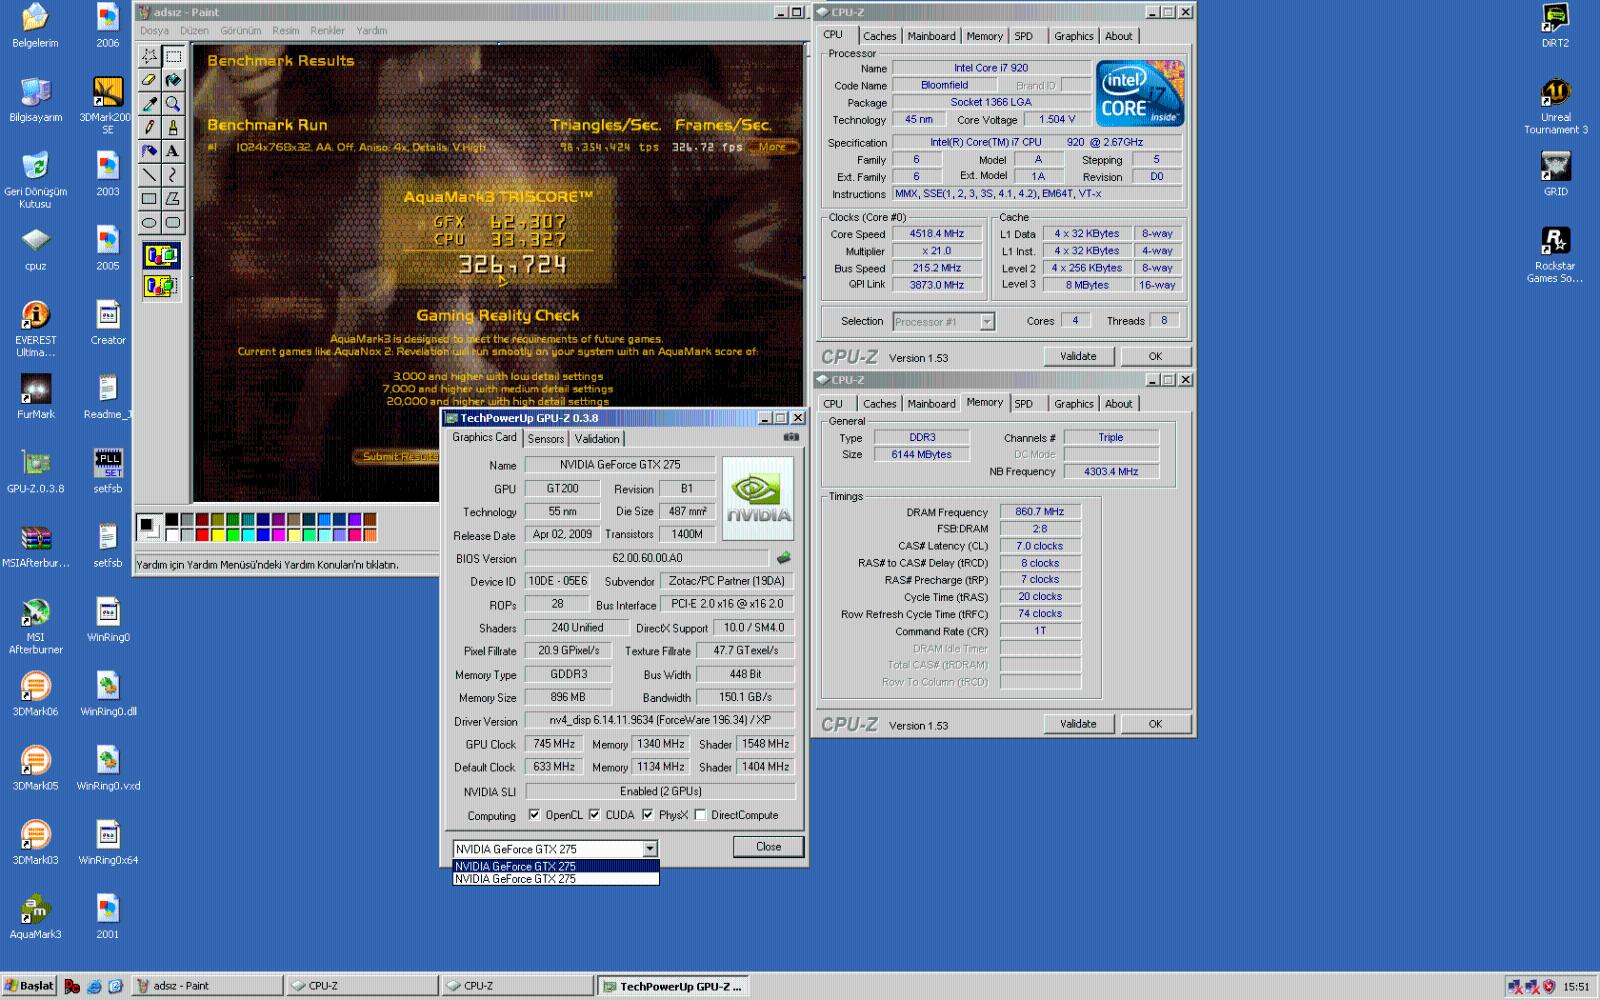Switch to the adsız - Paint taskbar button
Screen dimensions: 1600x1000
207,986
